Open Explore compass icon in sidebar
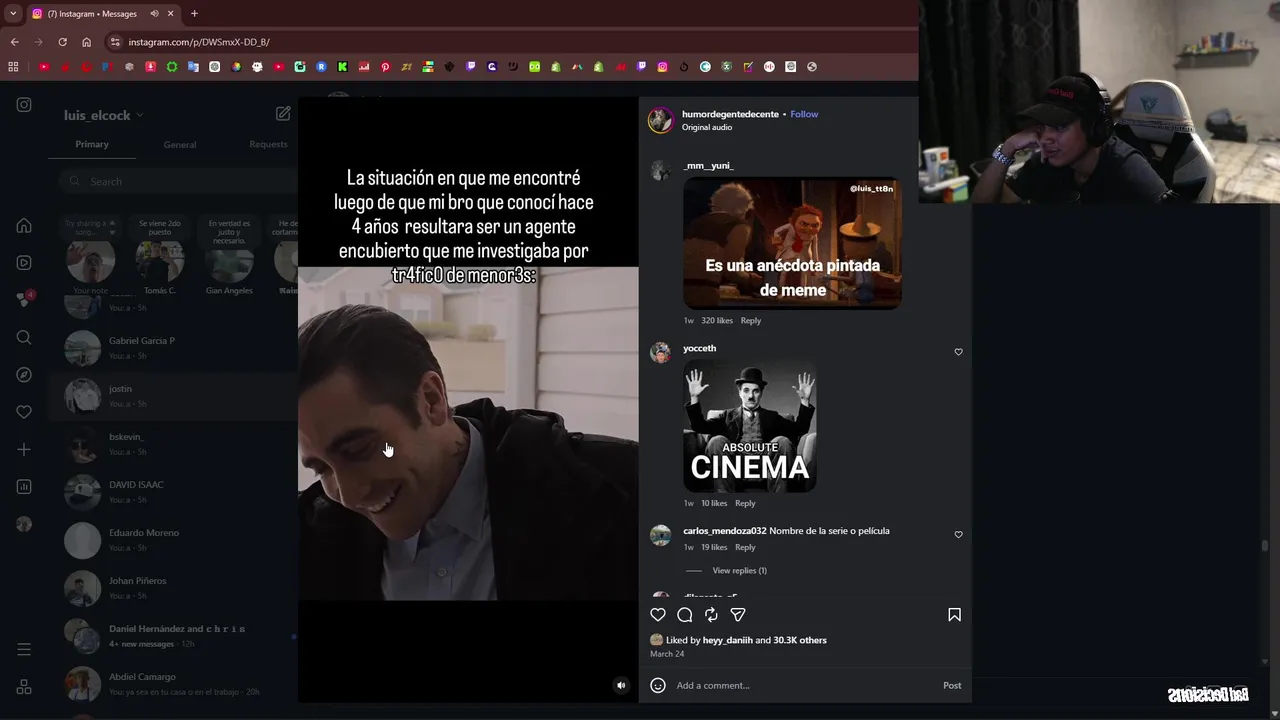The image size is (1280, 720). [x=24, y=375]
